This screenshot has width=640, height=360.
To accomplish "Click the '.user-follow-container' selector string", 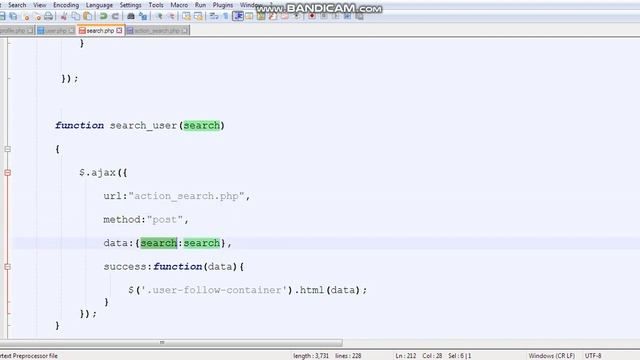I will (214, 290).
